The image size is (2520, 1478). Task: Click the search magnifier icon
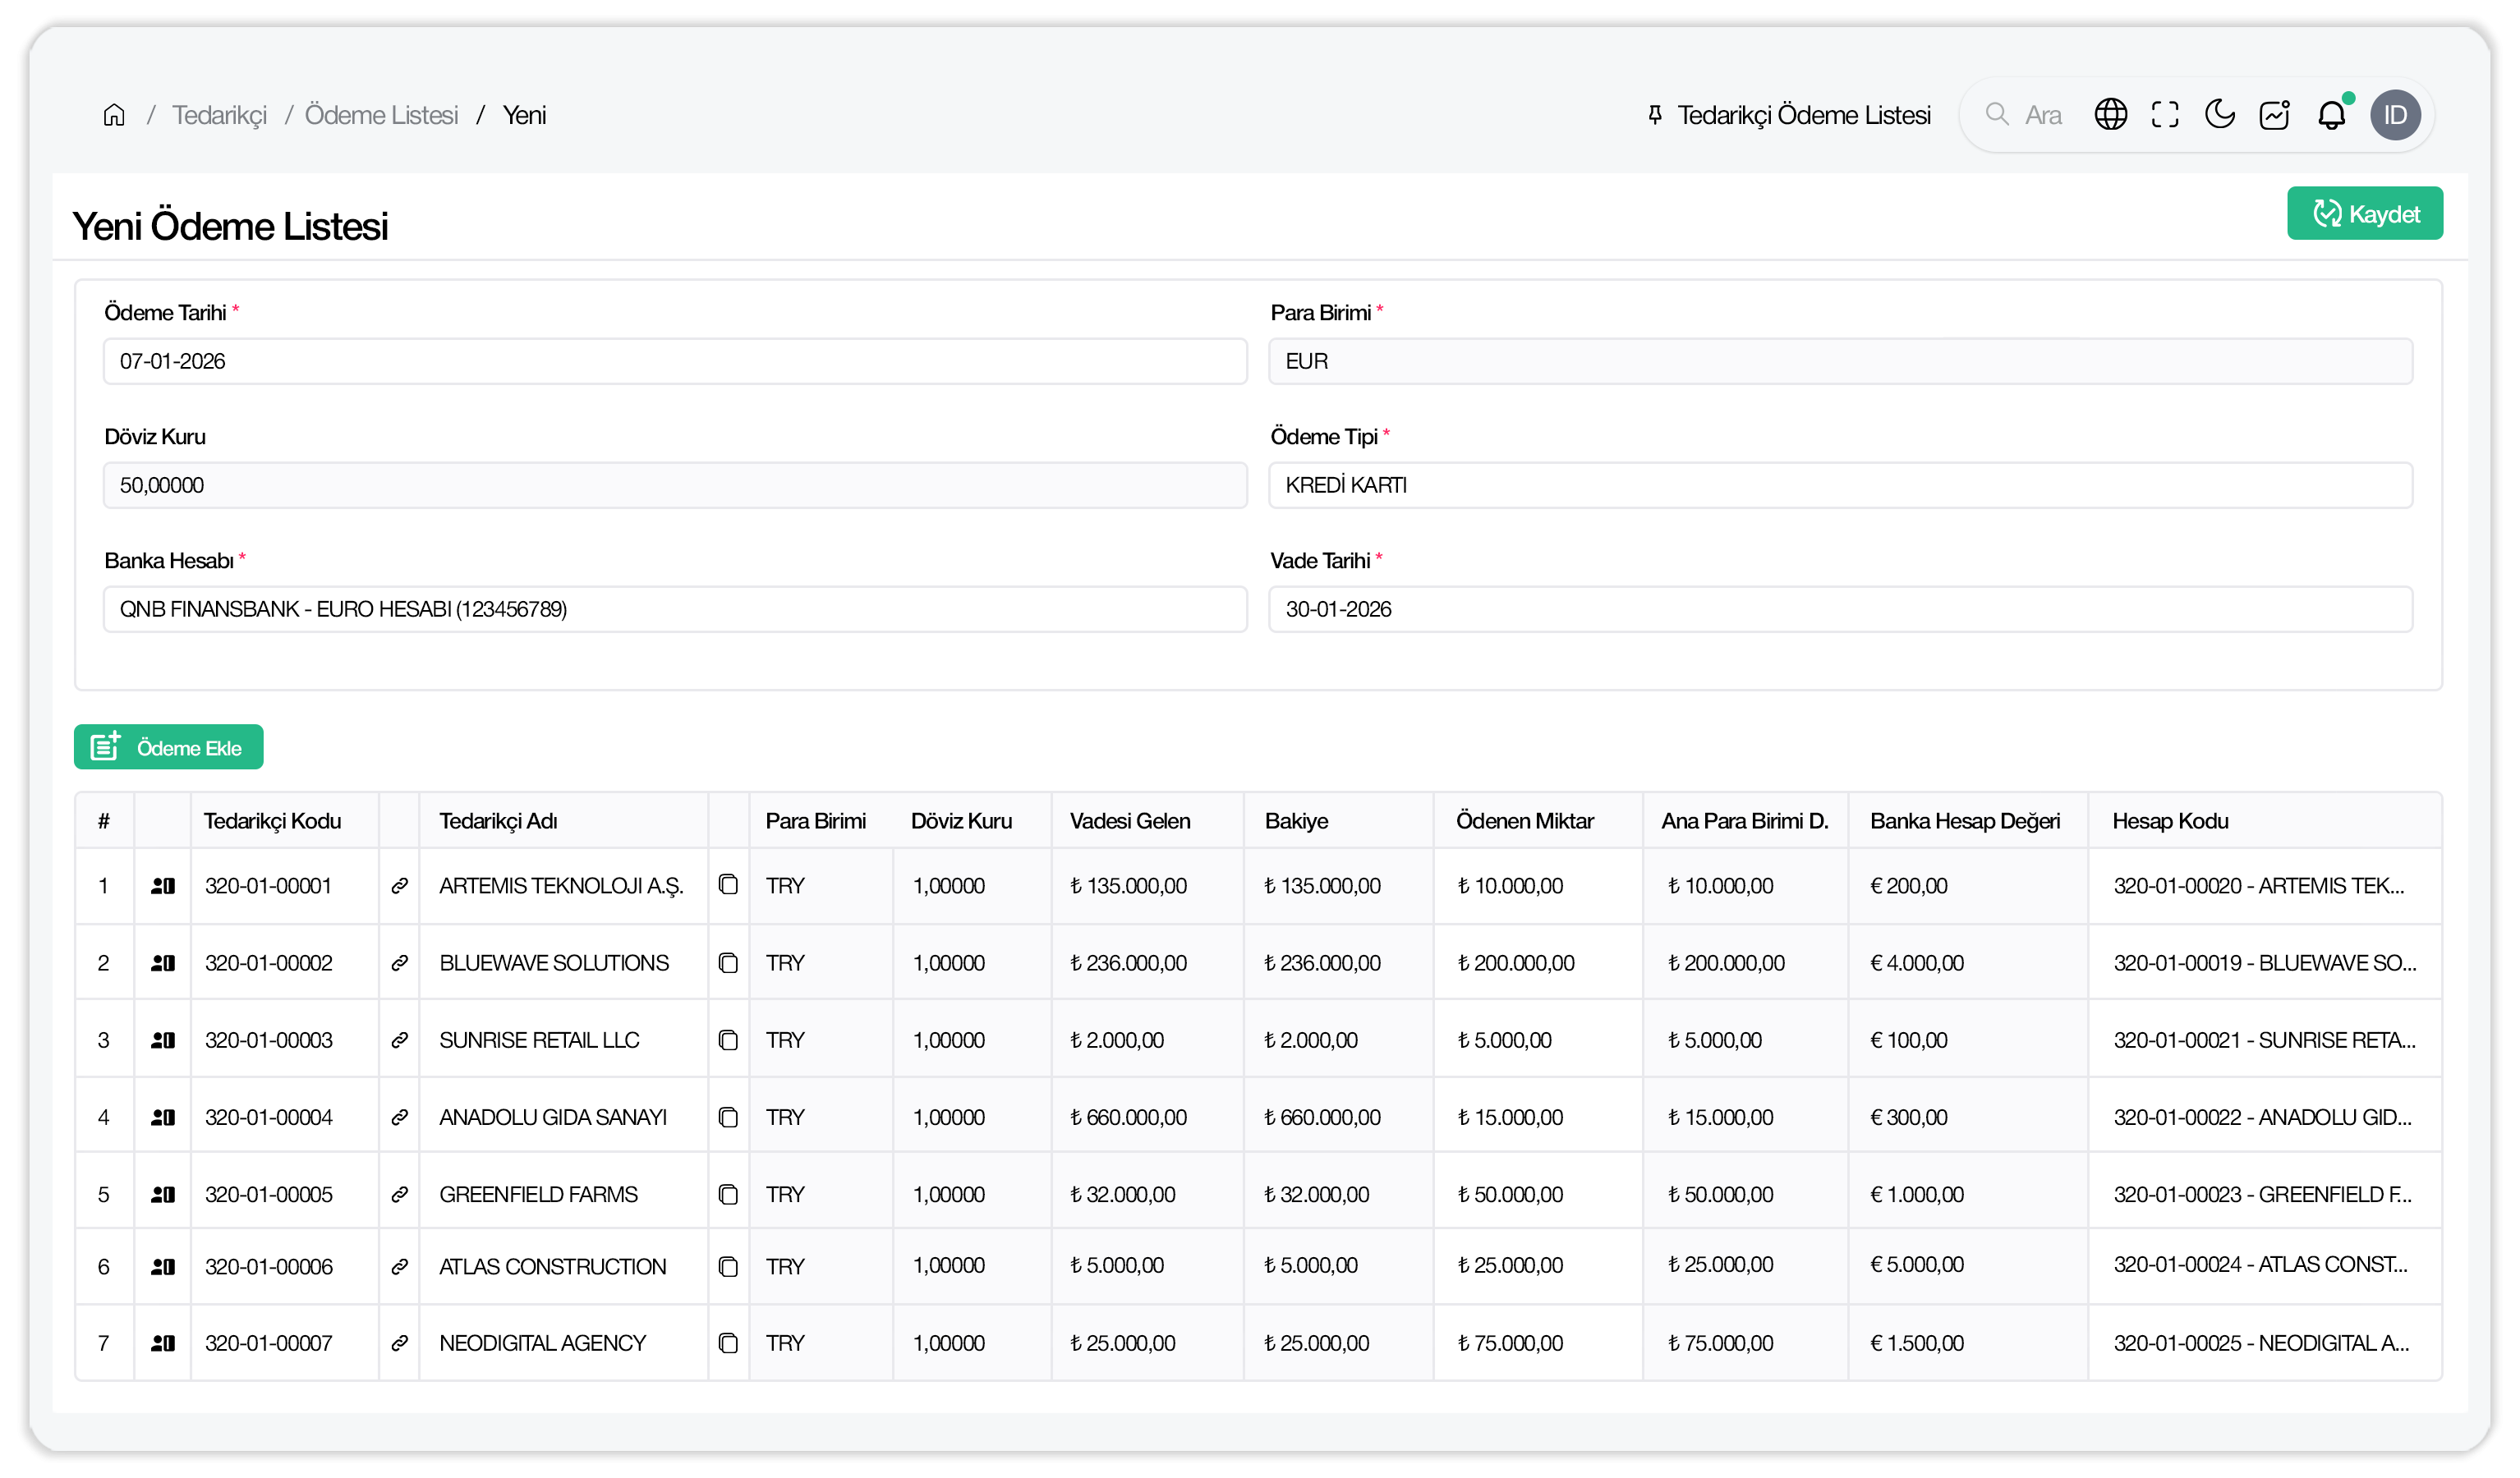tap(1996, 114)
